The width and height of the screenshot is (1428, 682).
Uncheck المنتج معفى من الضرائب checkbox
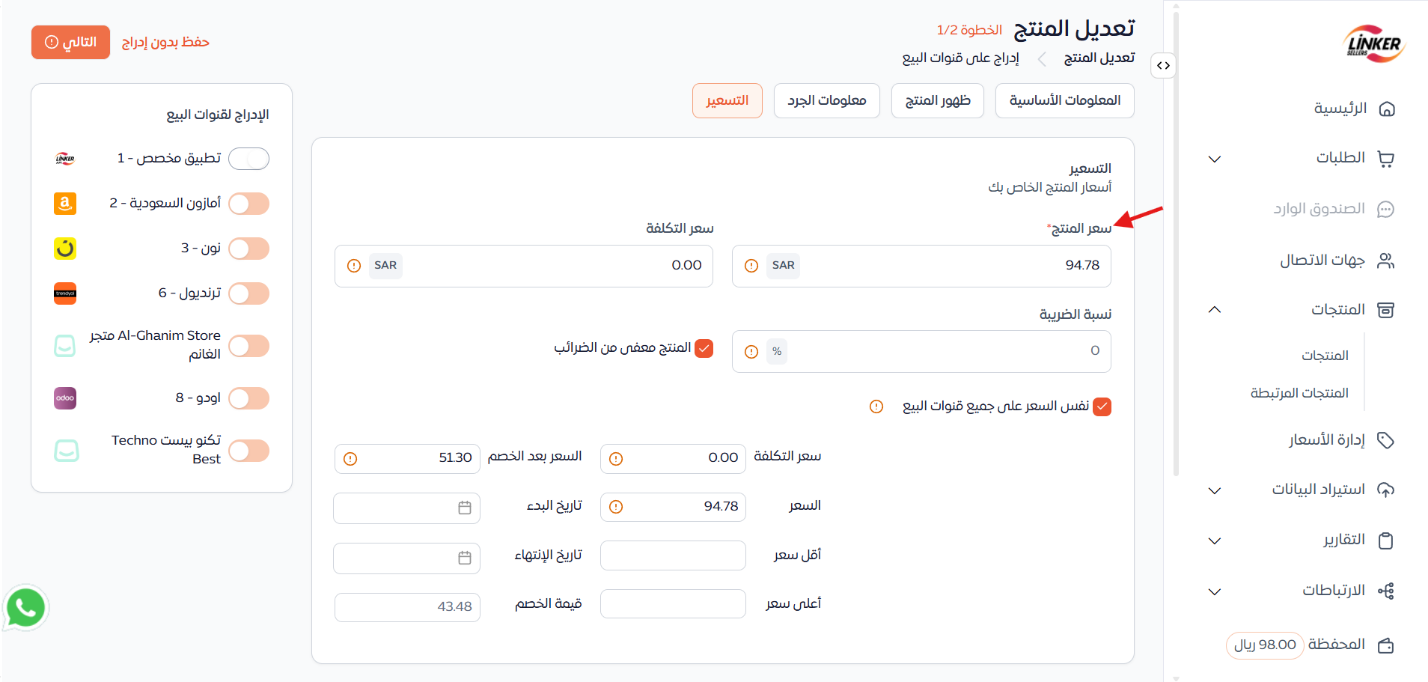(704, 348)
